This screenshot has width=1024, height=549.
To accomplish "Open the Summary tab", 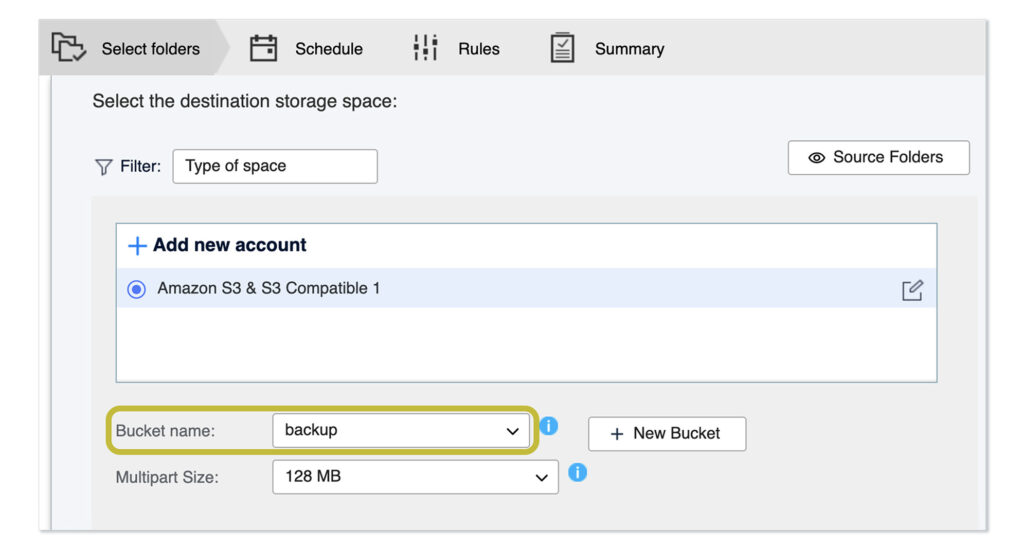I will pyautogui.click(x=629, y=48).
